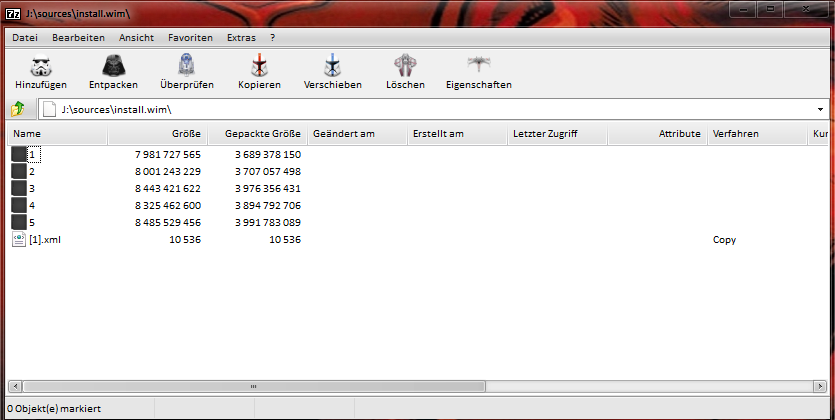
Task: Maximize the 7-Zip window
Action: click(x=770, y=10)
